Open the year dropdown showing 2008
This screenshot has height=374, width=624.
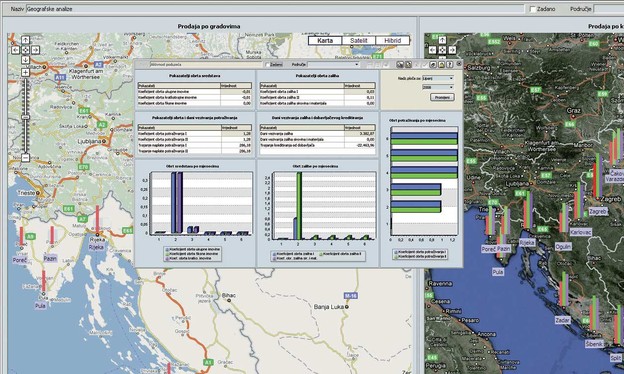point(438,87)
